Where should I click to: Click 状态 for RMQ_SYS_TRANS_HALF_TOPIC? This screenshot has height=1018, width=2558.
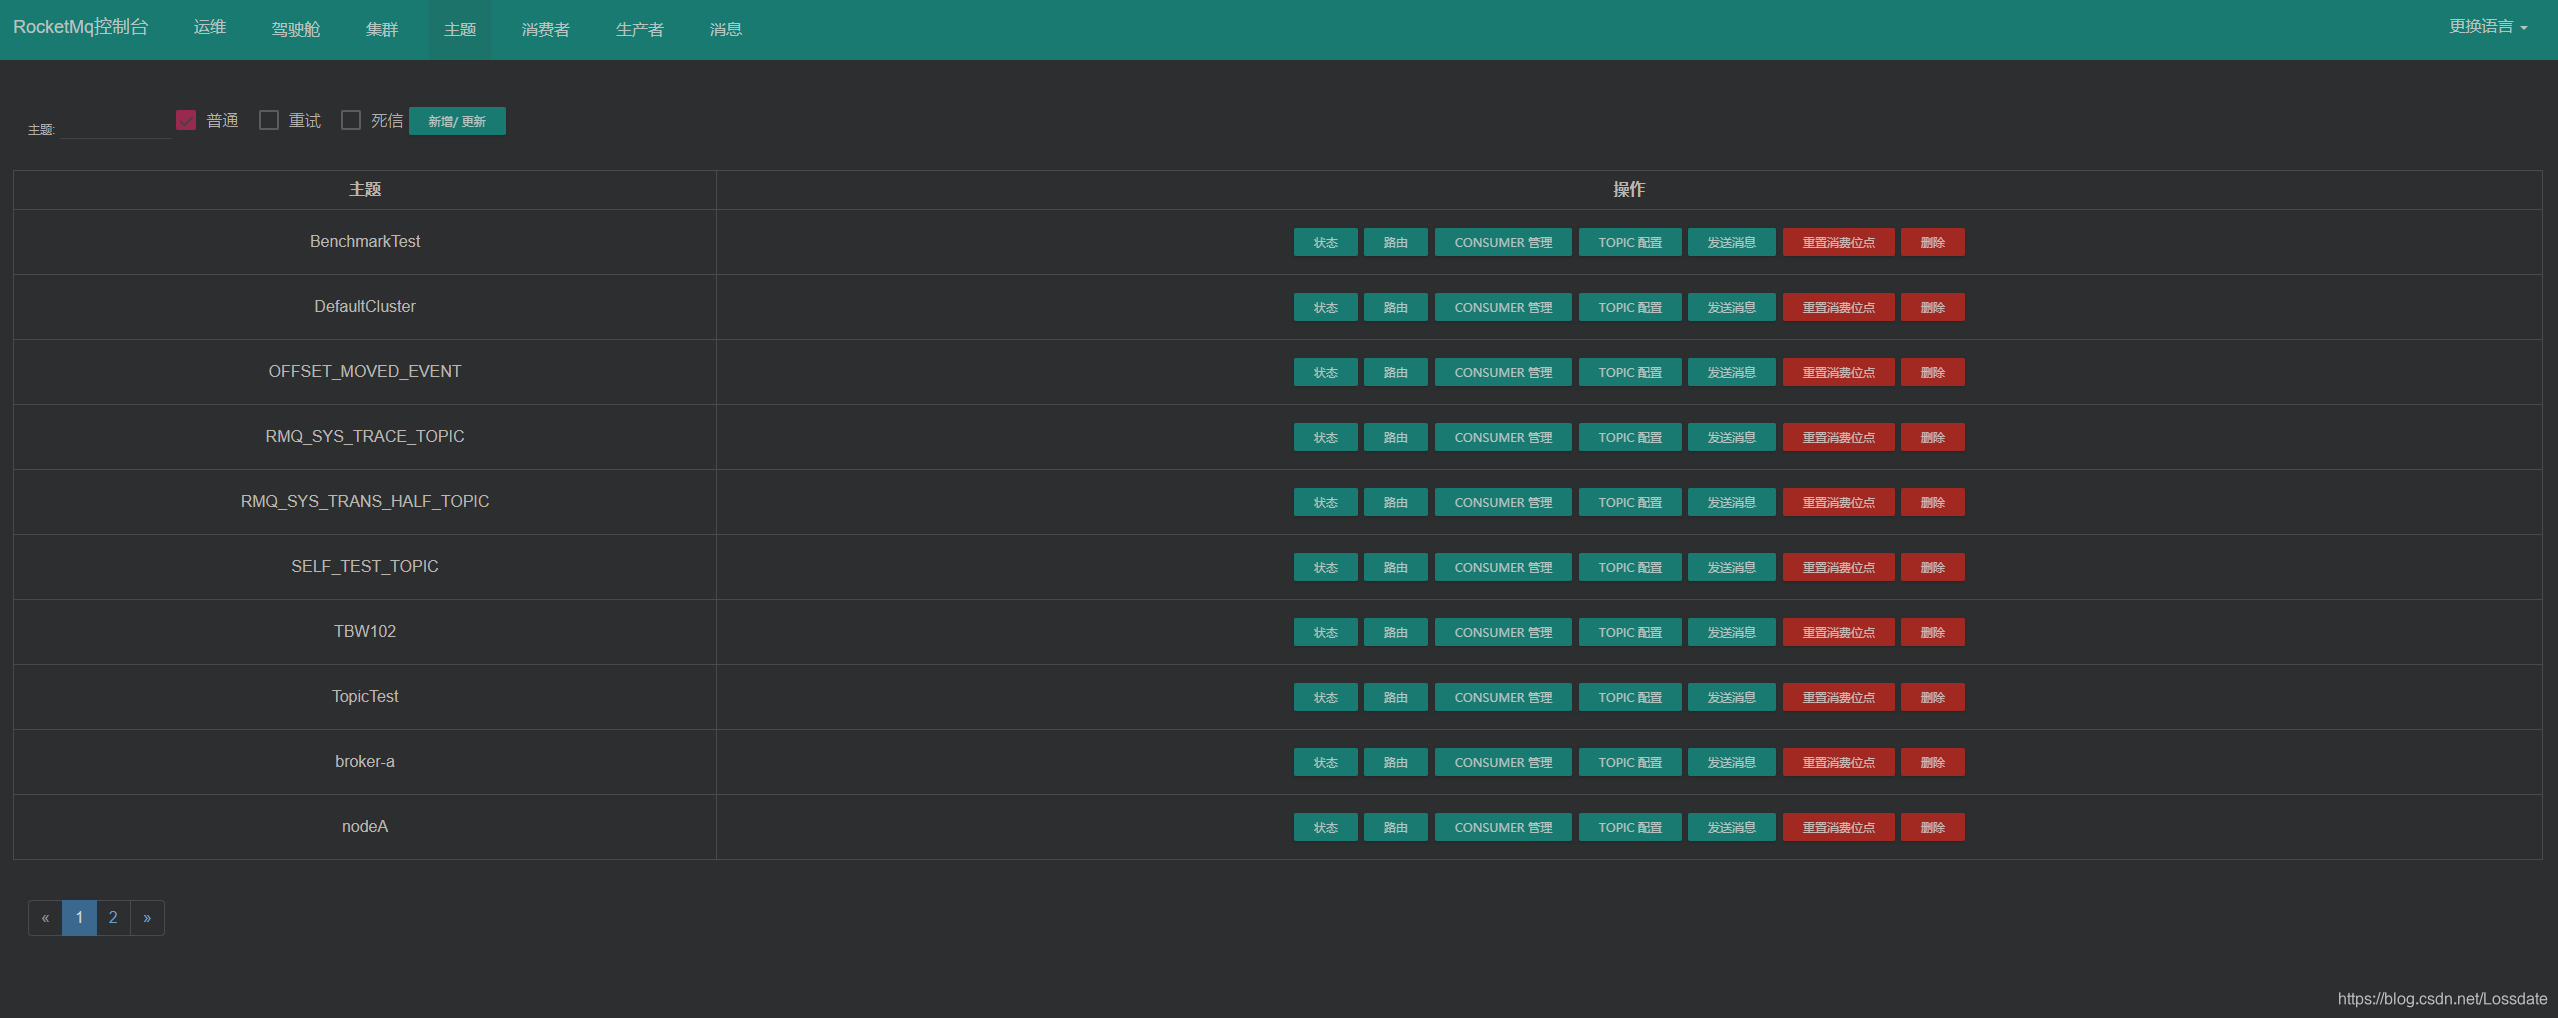click(x=1326, y=502)
